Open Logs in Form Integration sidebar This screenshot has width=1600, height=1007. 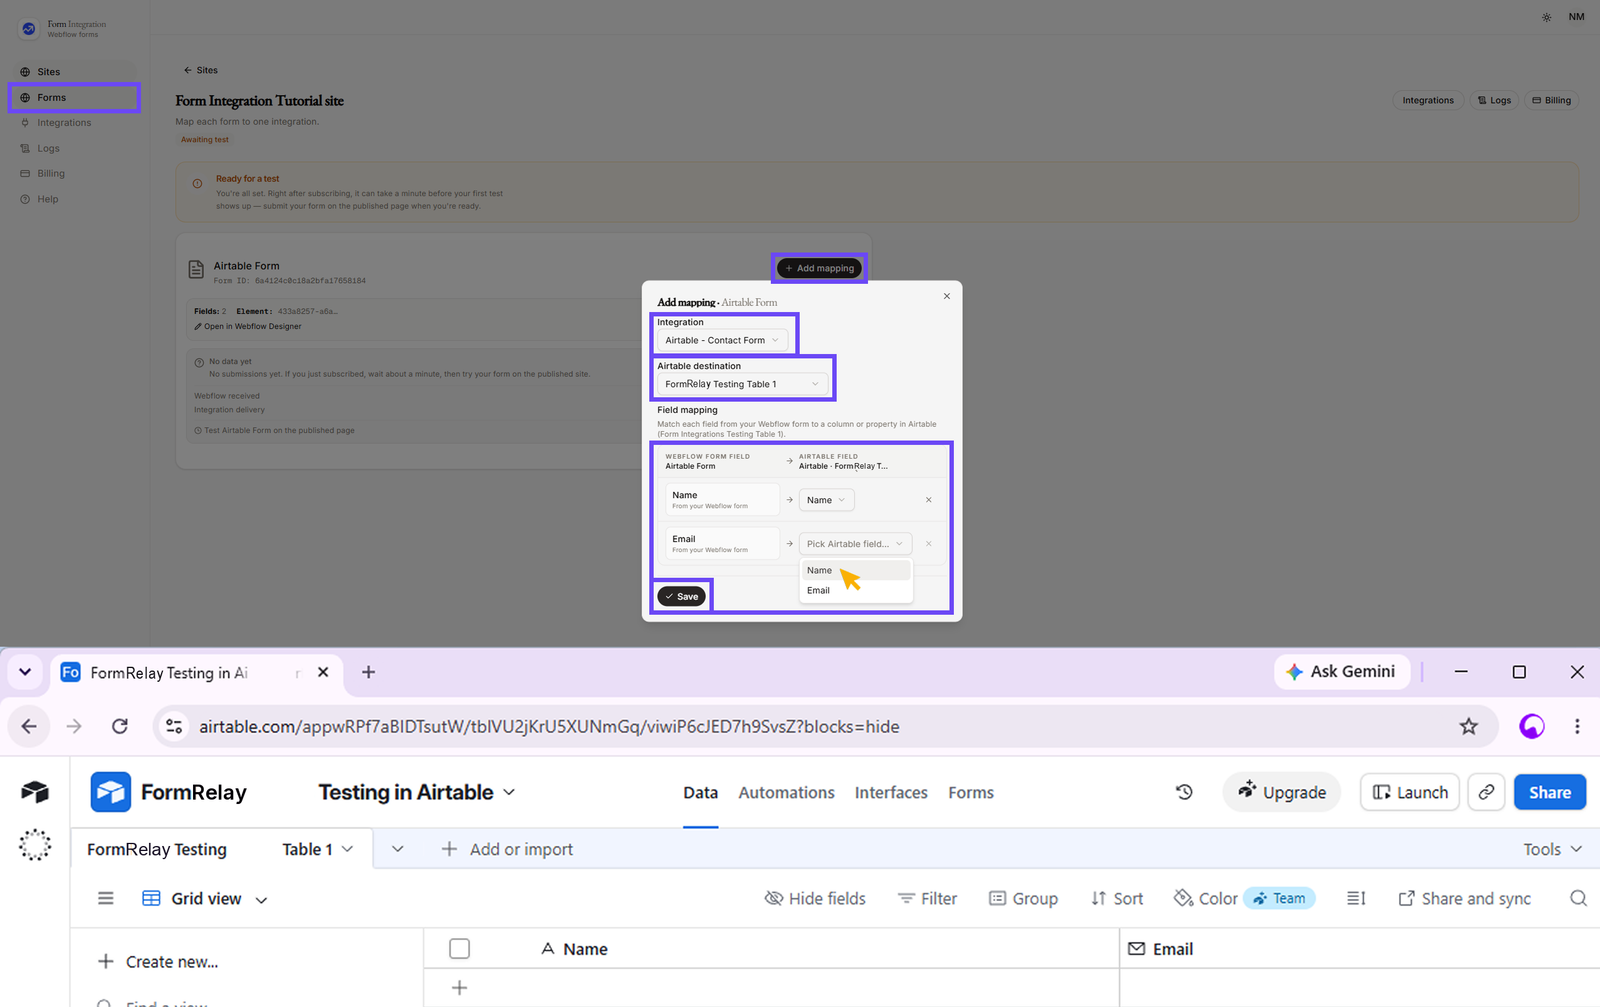tap(48, 148)
